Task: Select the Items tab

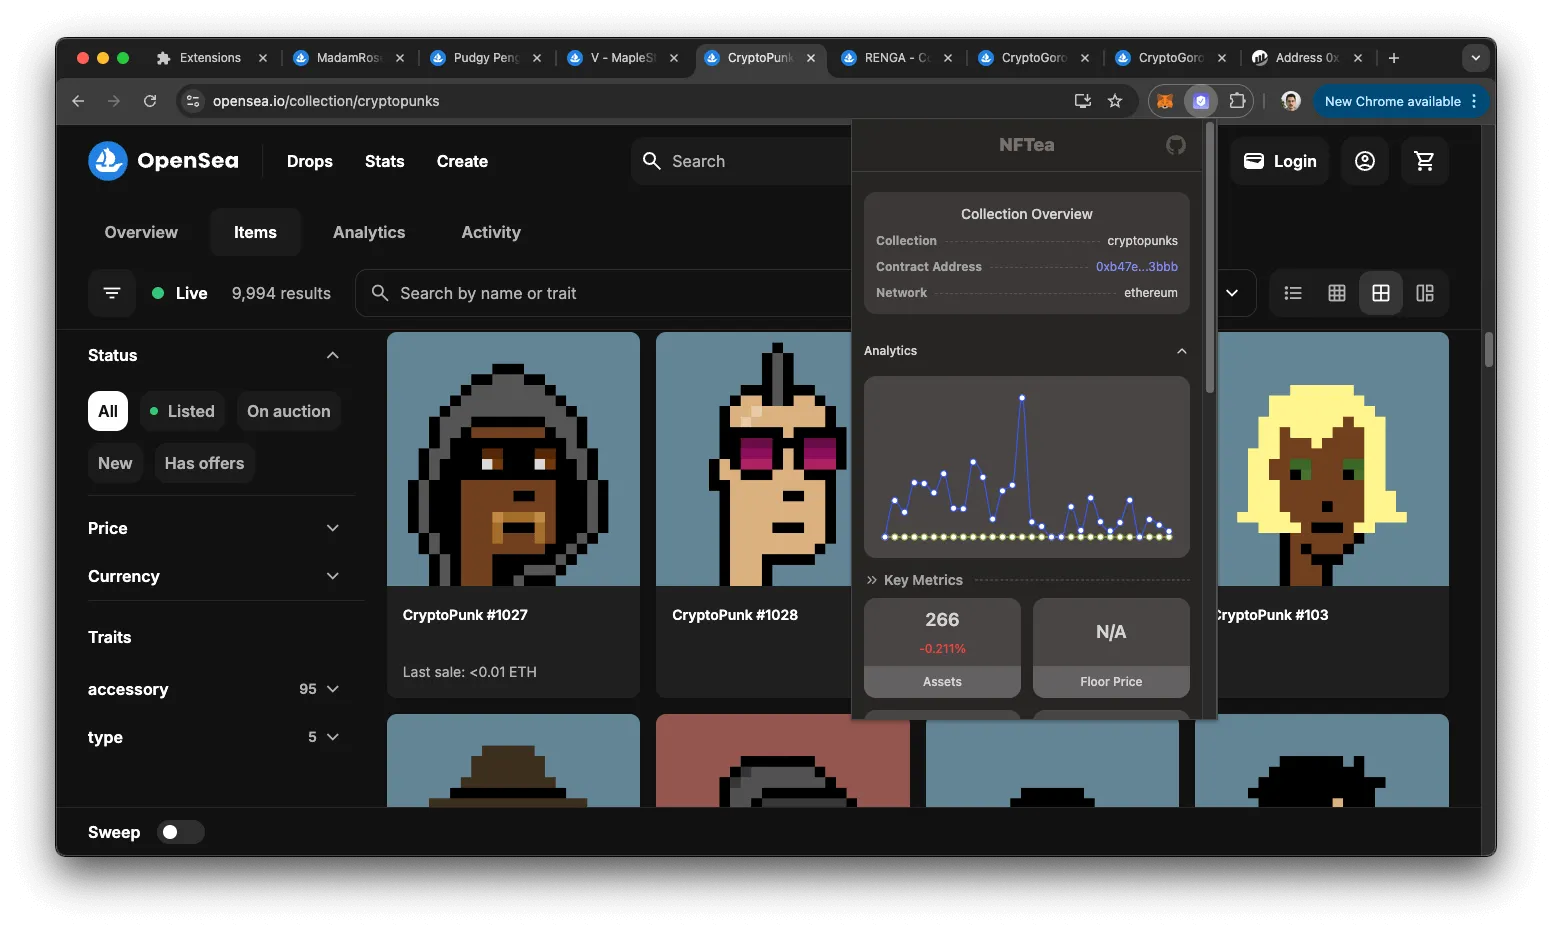Action: point(255,232)
